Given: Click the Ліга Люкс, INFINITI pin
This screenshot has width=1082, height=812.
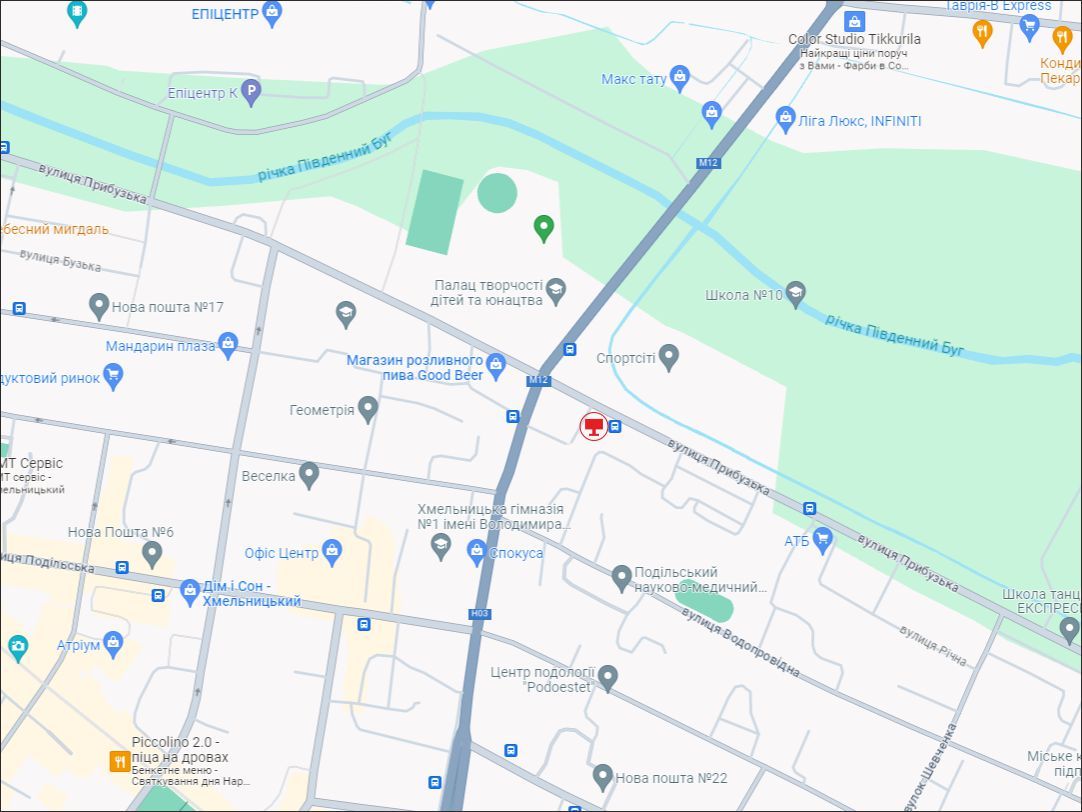Looking at the screenshot, I should point(785,120).
